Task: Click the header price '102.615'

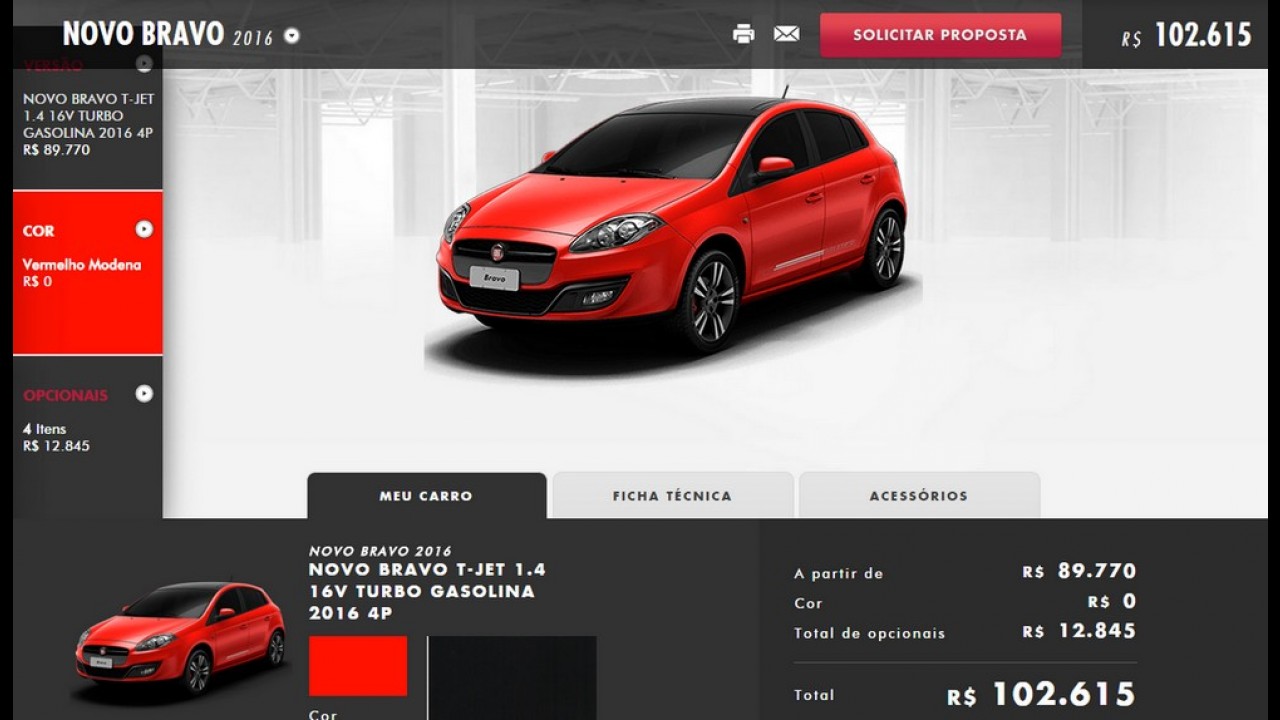Action: click(1203, 36)
